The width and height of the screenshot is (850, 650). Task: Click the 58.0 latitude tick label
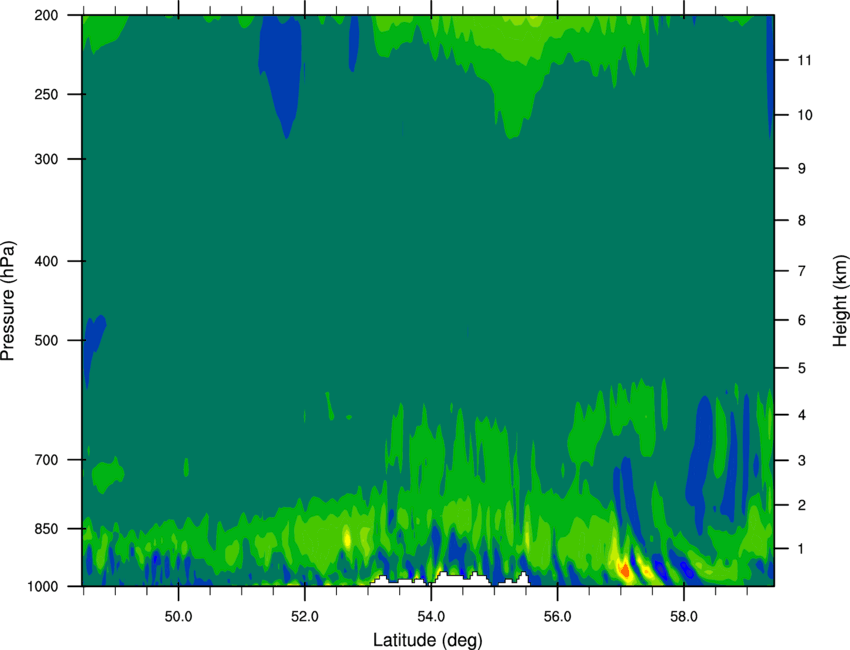click(x=684, y=617)
